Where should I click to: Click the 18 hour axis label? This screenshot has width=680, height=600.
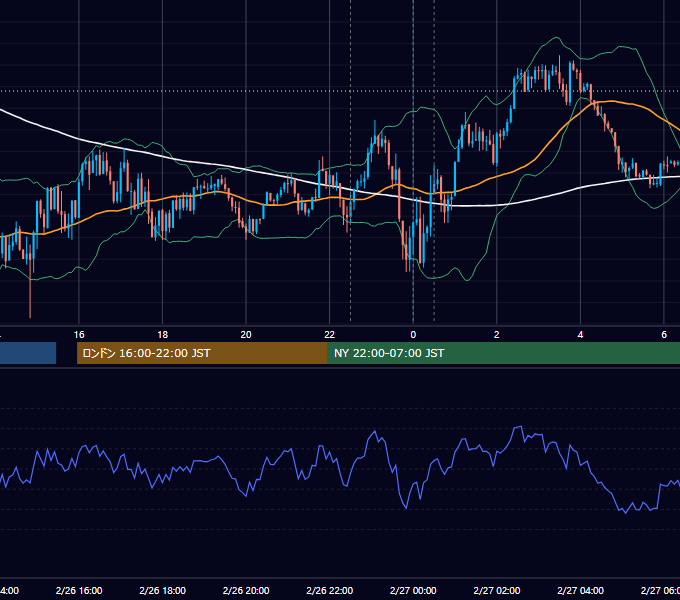(x=163, y=334)
